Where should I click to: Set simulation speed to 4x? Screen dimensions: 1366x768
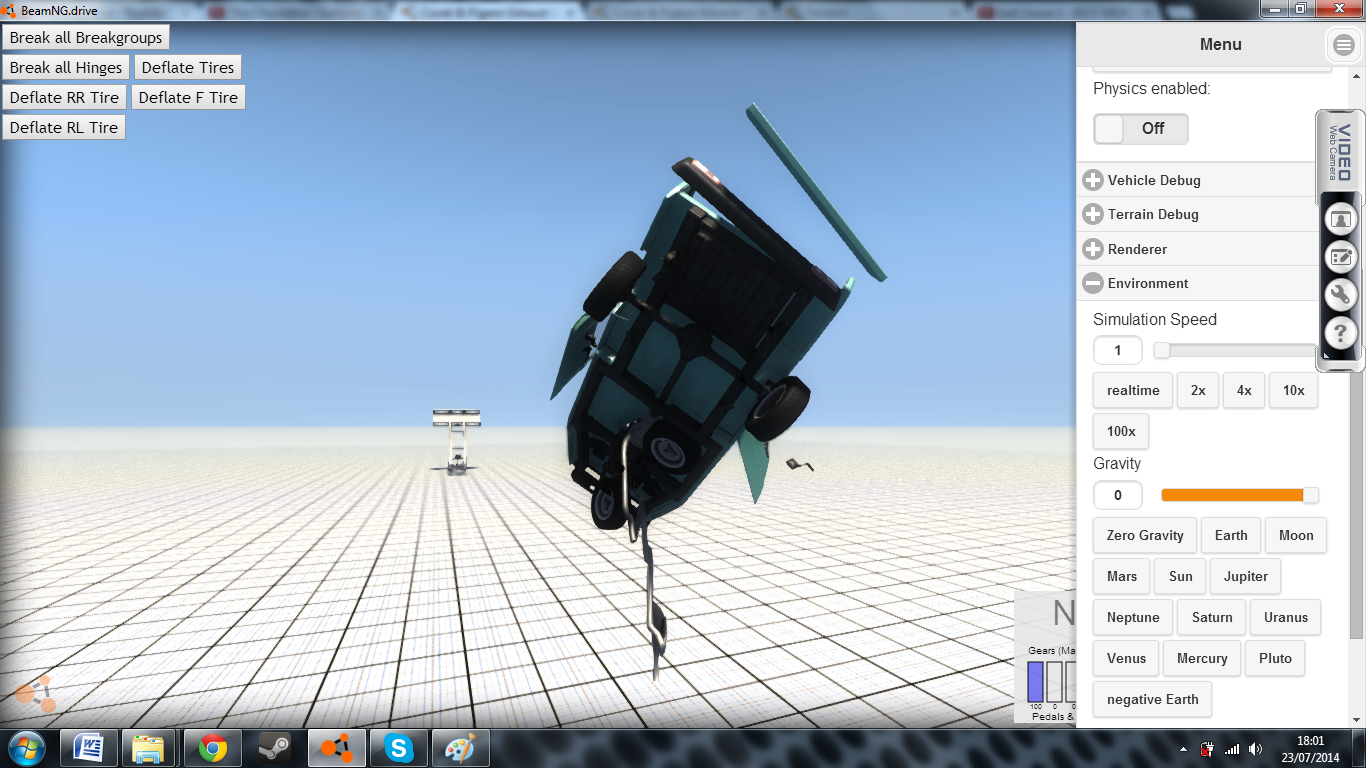click(x=1244, y=390)
